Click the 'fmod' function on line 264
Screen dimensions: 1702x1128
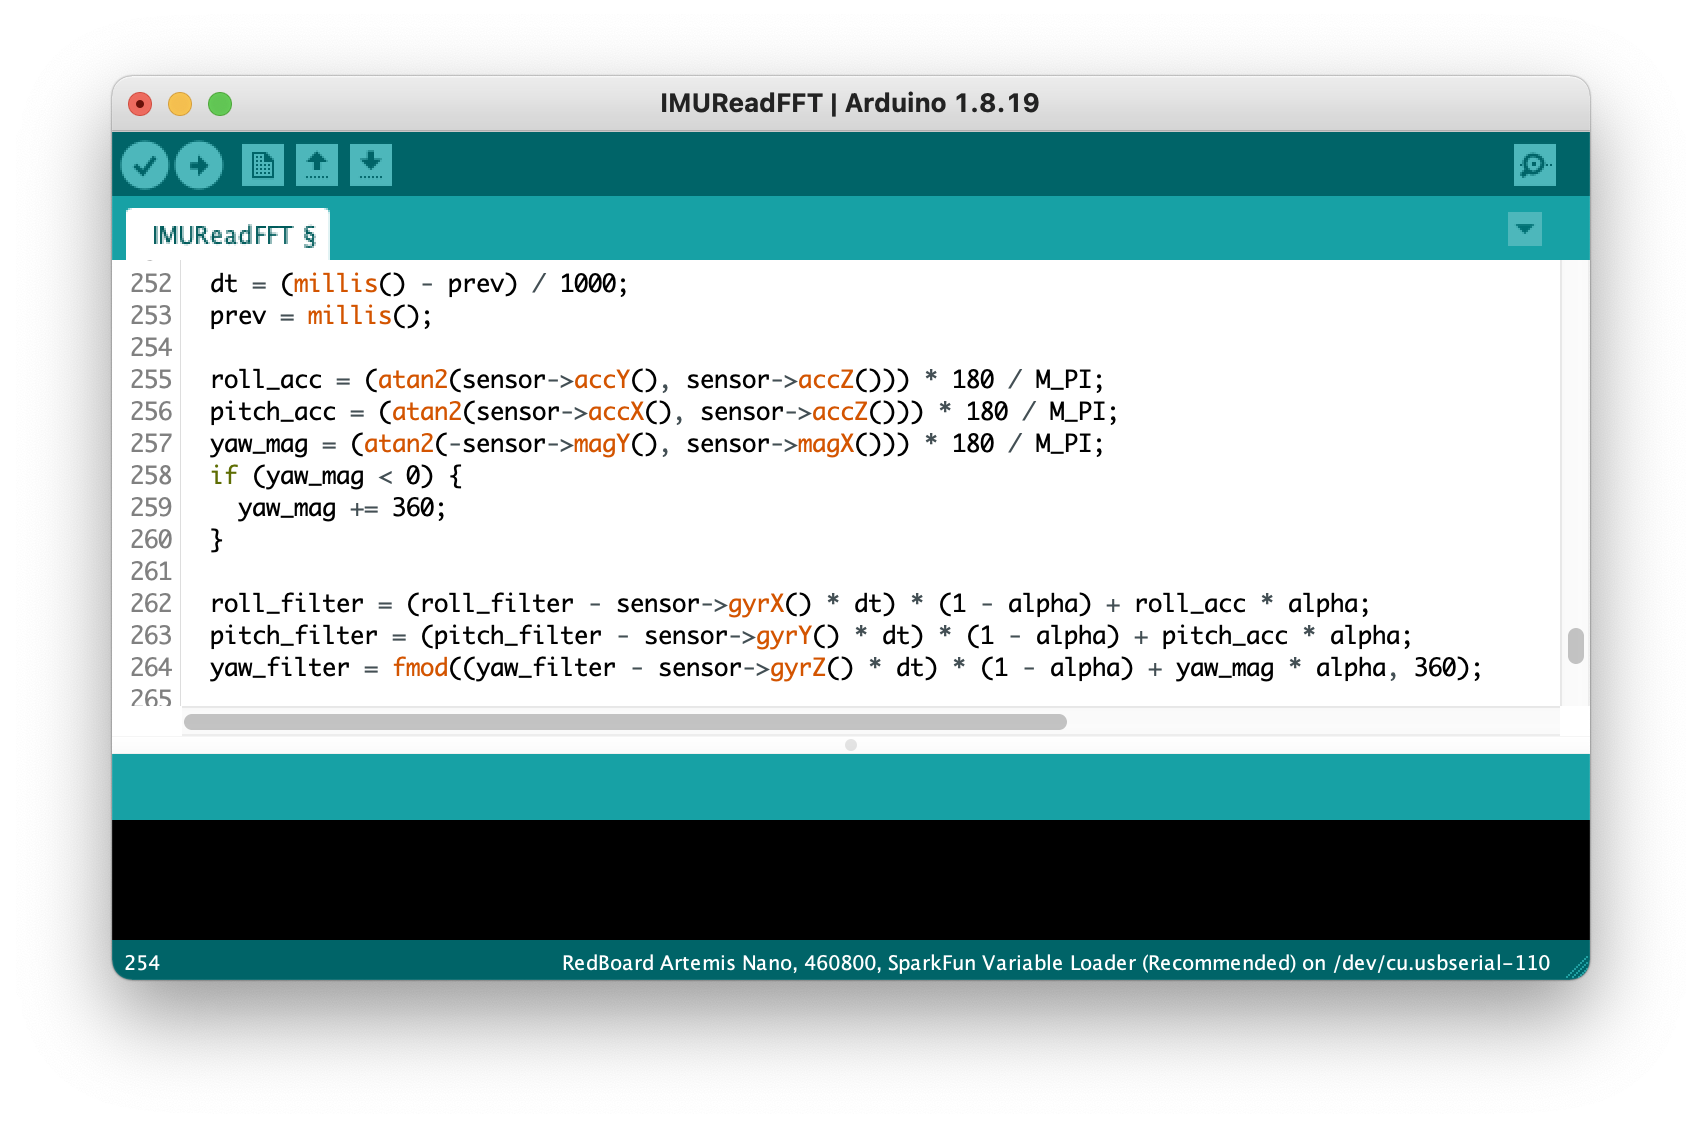click(x=420, y=668)
